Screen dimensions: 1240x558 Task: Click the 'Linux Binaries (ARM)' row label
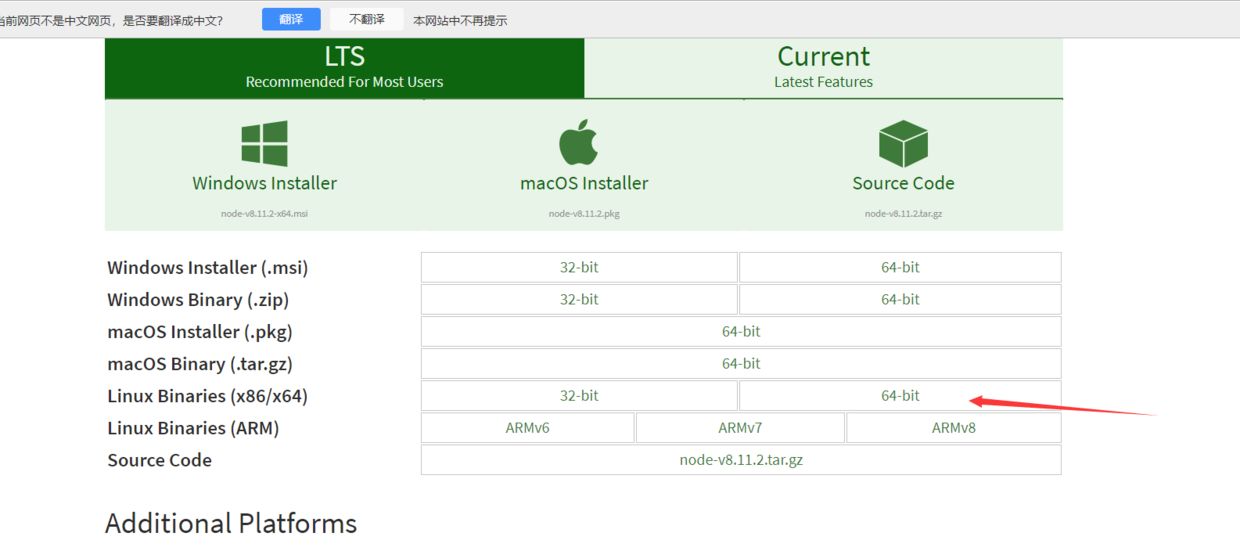193,428
